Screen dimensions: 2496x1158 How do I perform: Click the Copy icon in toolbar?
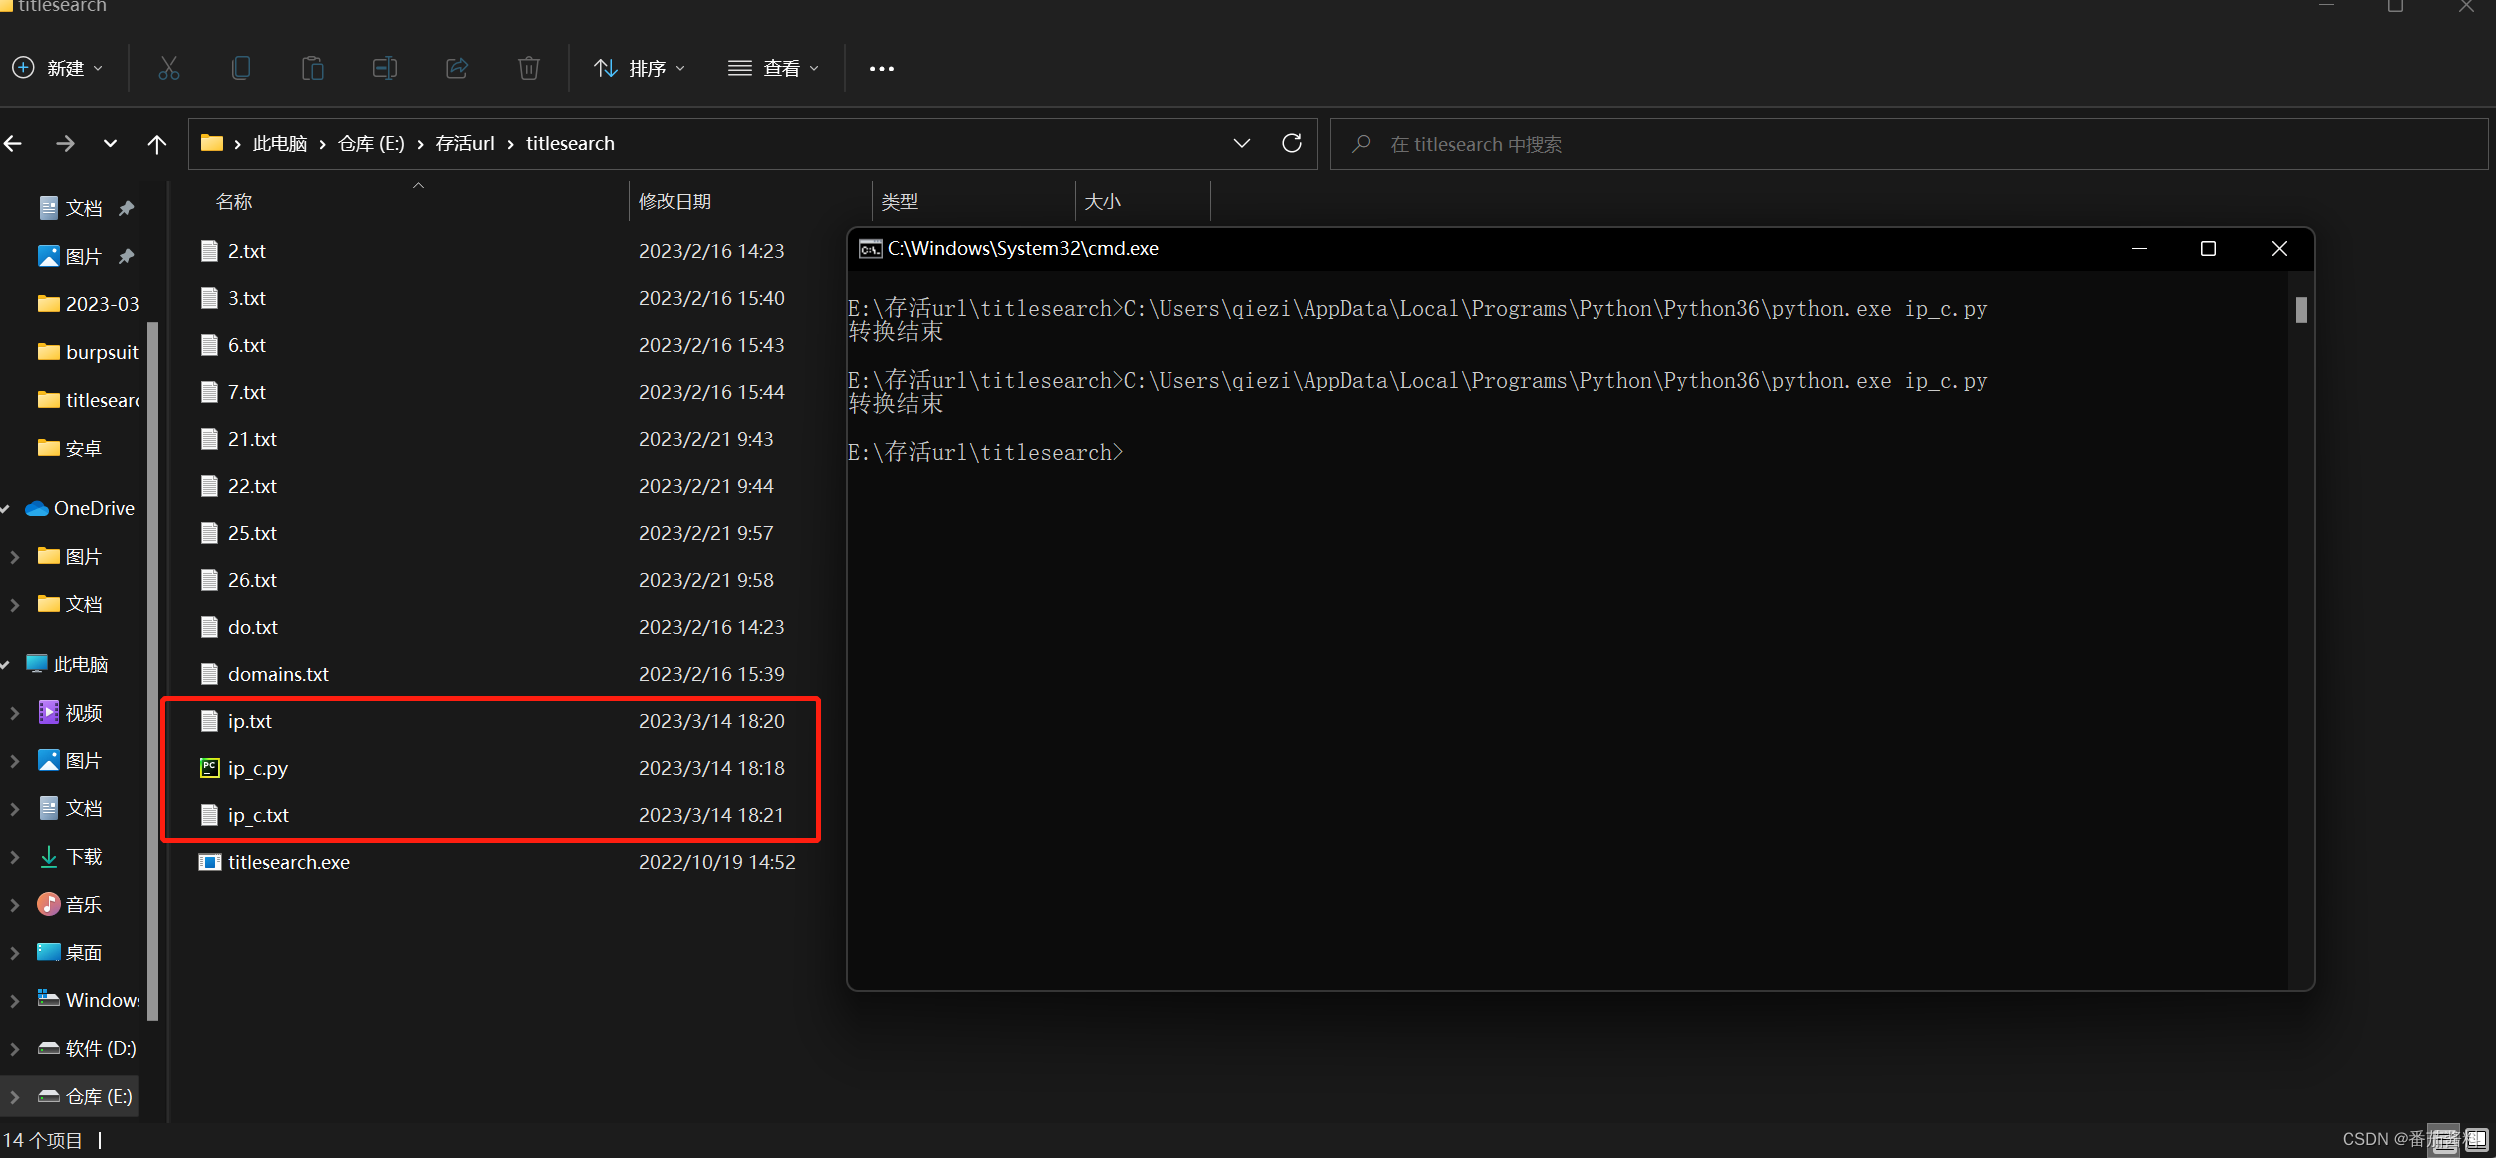pos(241,68)
